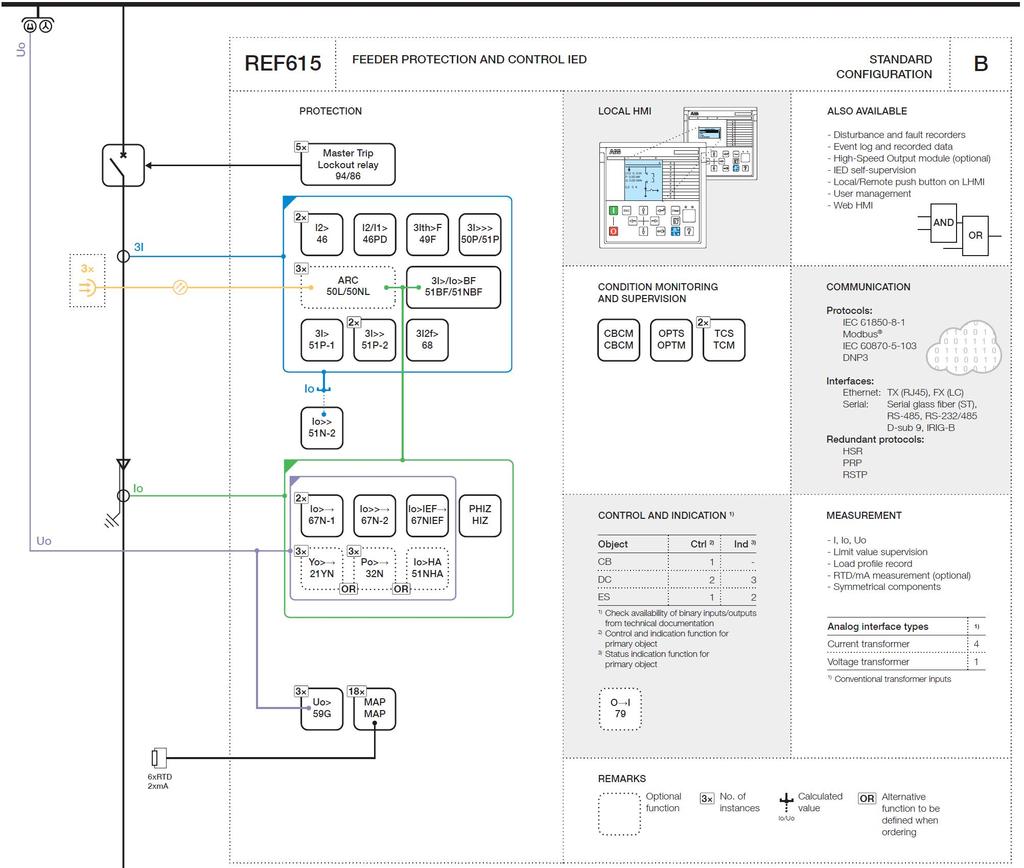This screenshot has width=1024, height=868.
Task: Click the MAP multipurpose block
Action: click(x=375, y=709)
